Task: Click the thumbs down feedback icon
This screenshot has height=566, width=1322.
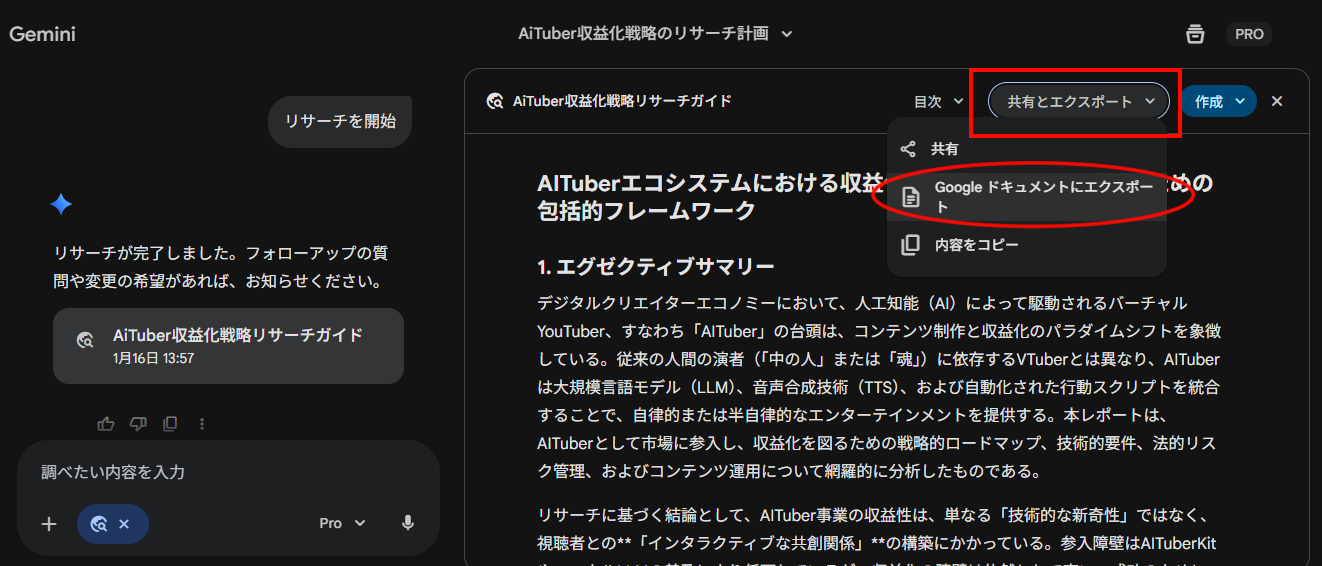Action: click(138, 424)
